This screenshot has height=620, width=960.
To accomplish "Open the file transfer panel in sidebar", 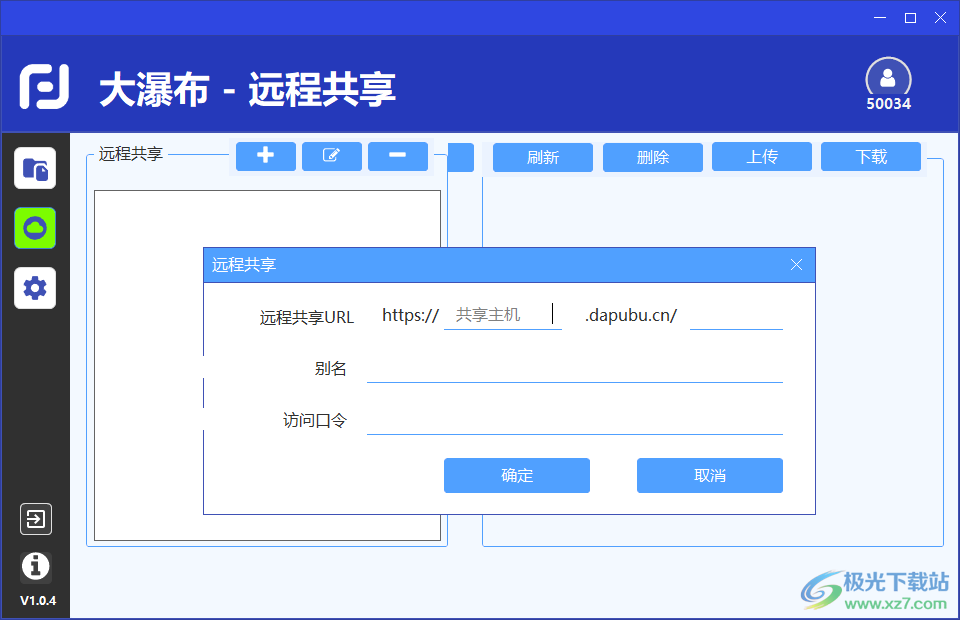I will point(35,167).
